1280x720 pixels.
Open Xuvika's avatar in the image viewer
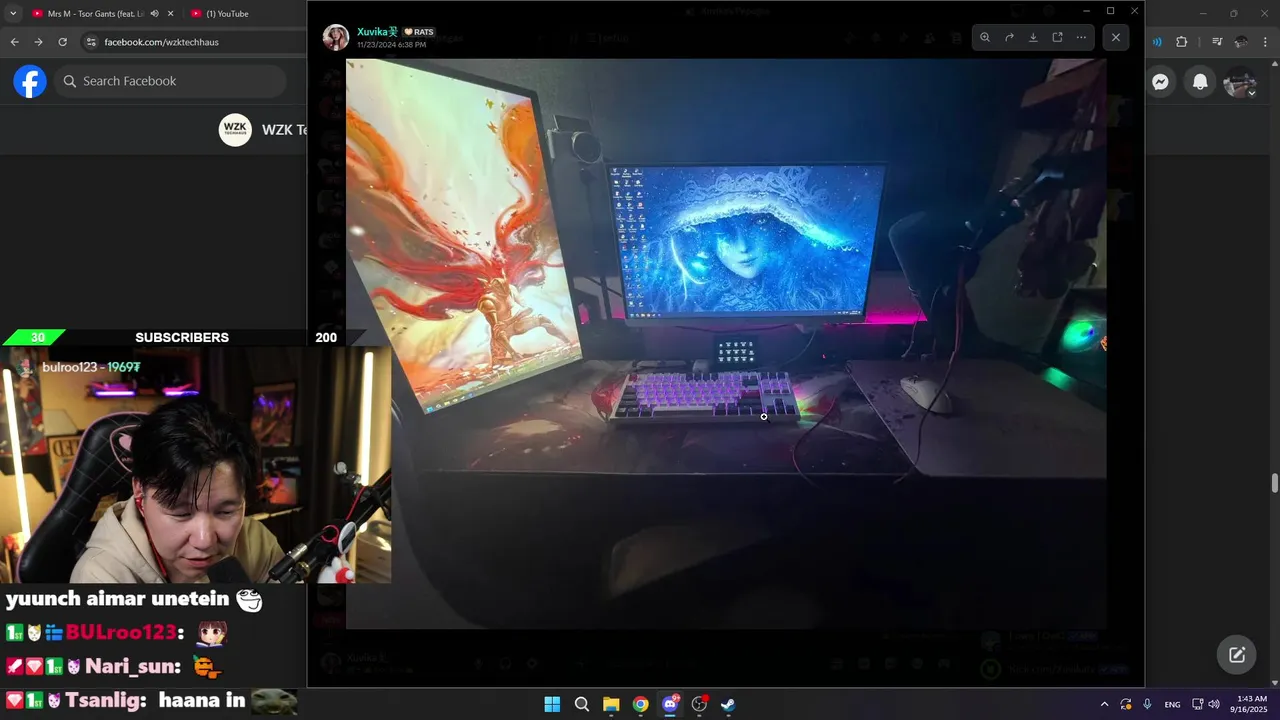coord(336,38)
